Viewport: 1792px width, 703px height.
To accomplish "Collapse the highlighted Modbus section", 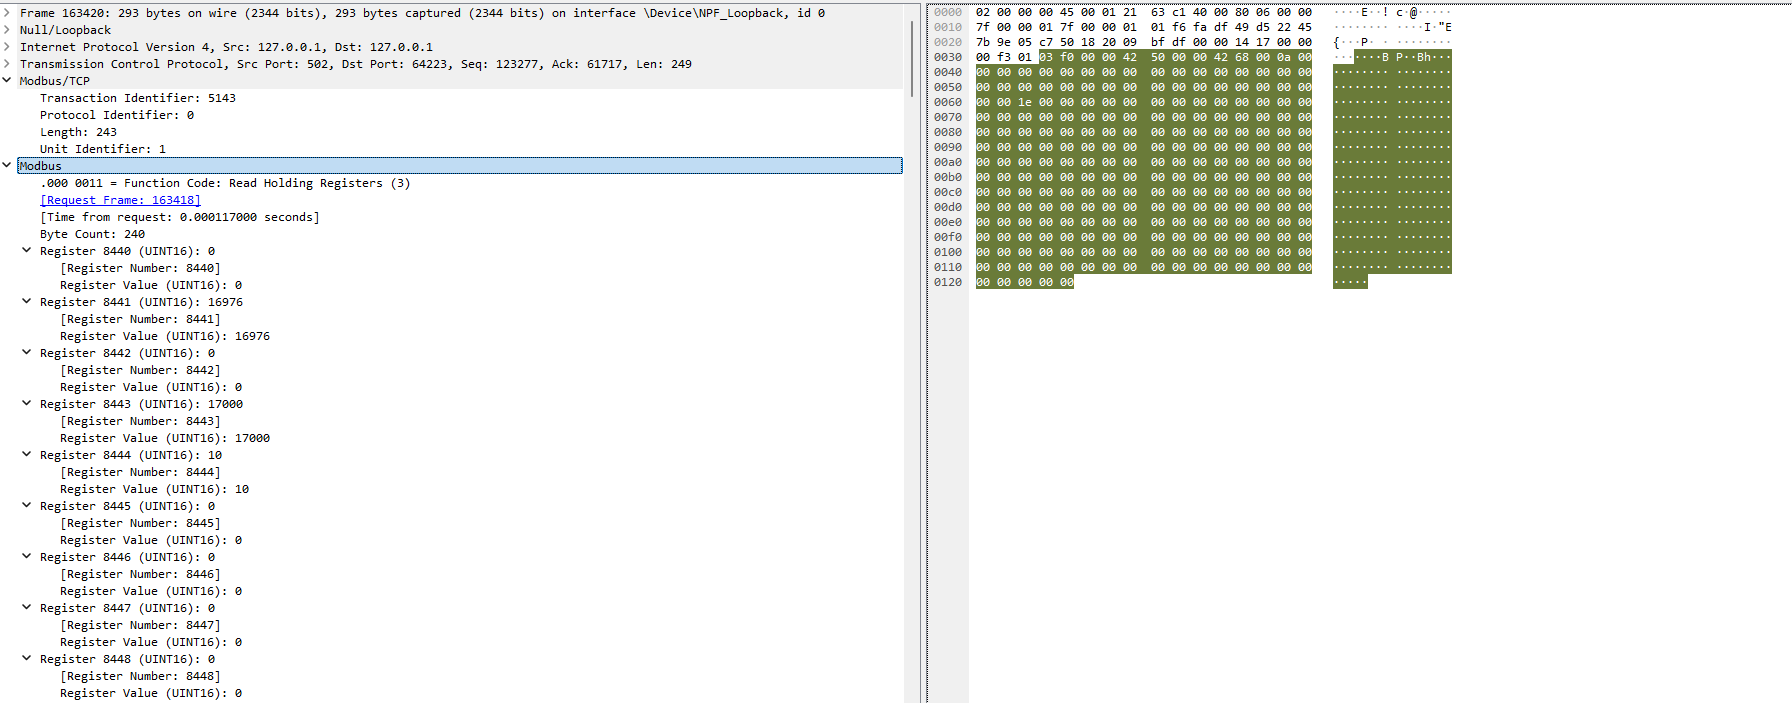I will point(7,166).
